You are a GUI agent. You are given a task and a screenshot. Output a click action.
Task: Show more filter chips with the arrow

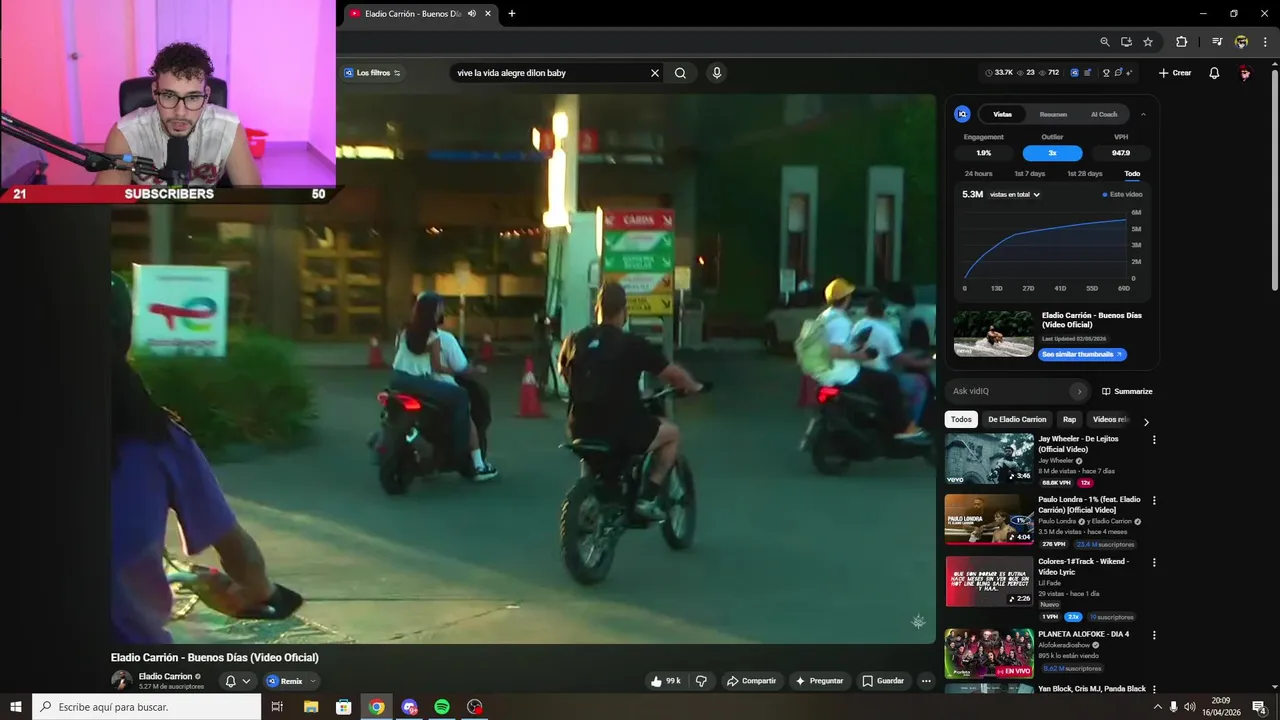[1146, 421]
